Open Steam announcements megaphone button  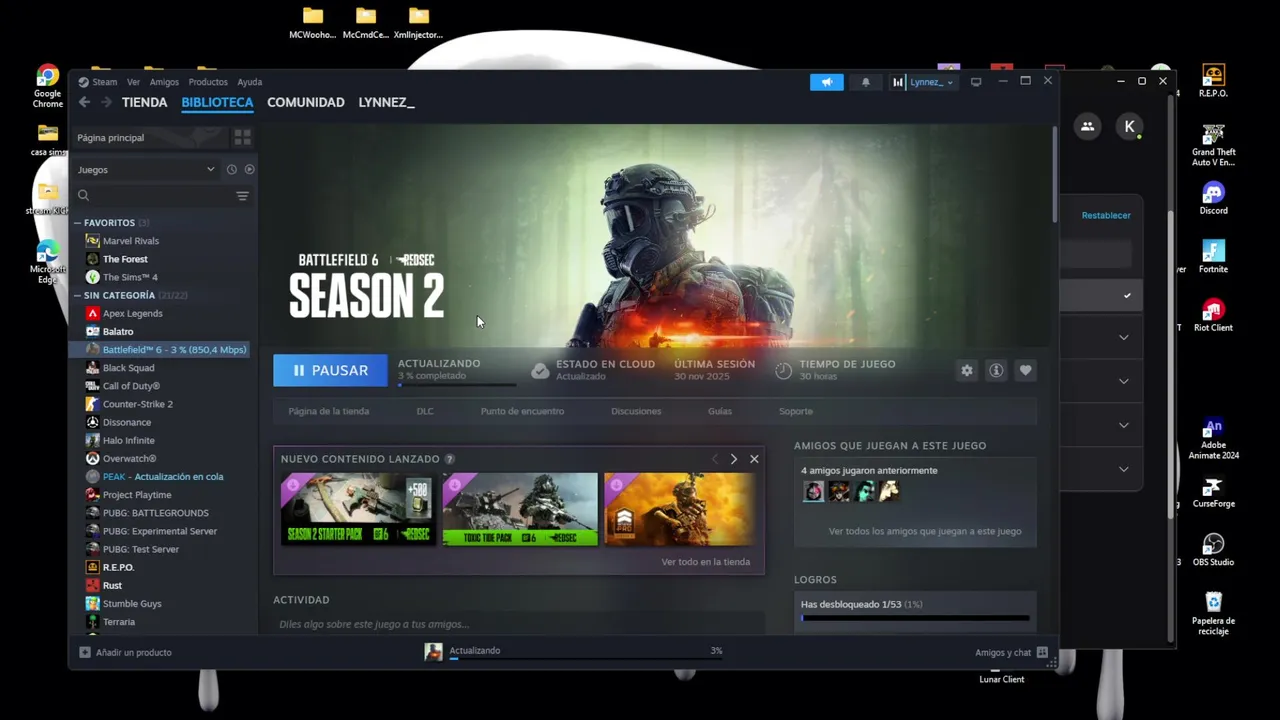pos(827,82)
